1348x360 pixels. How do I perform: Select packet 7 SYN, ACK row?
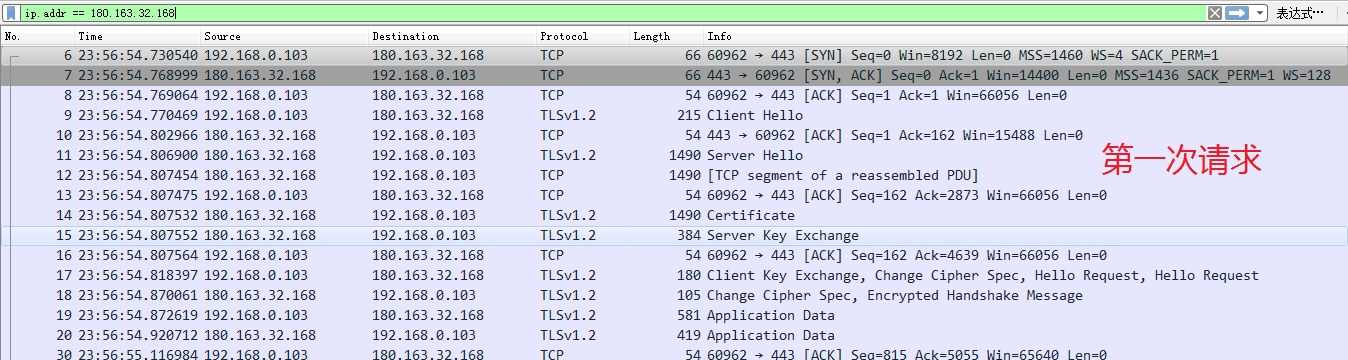point(674,75)
